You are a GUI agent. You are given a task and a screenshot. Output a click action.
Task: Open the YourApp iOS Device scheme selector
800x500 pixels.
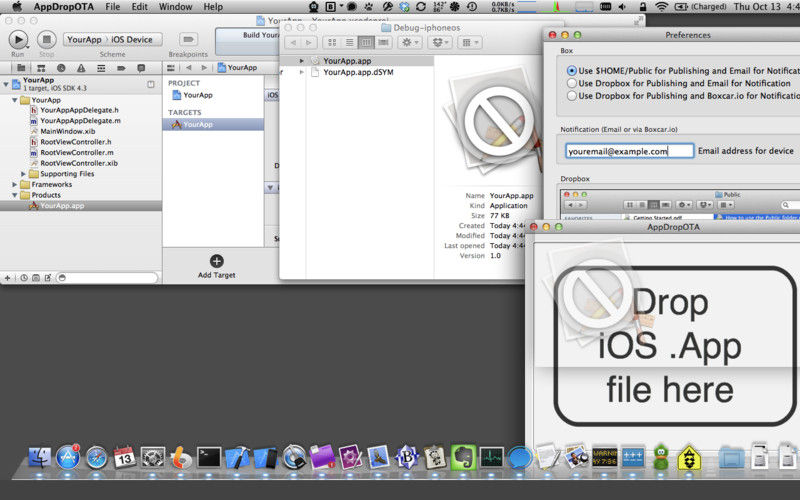[x=113, y=39]
